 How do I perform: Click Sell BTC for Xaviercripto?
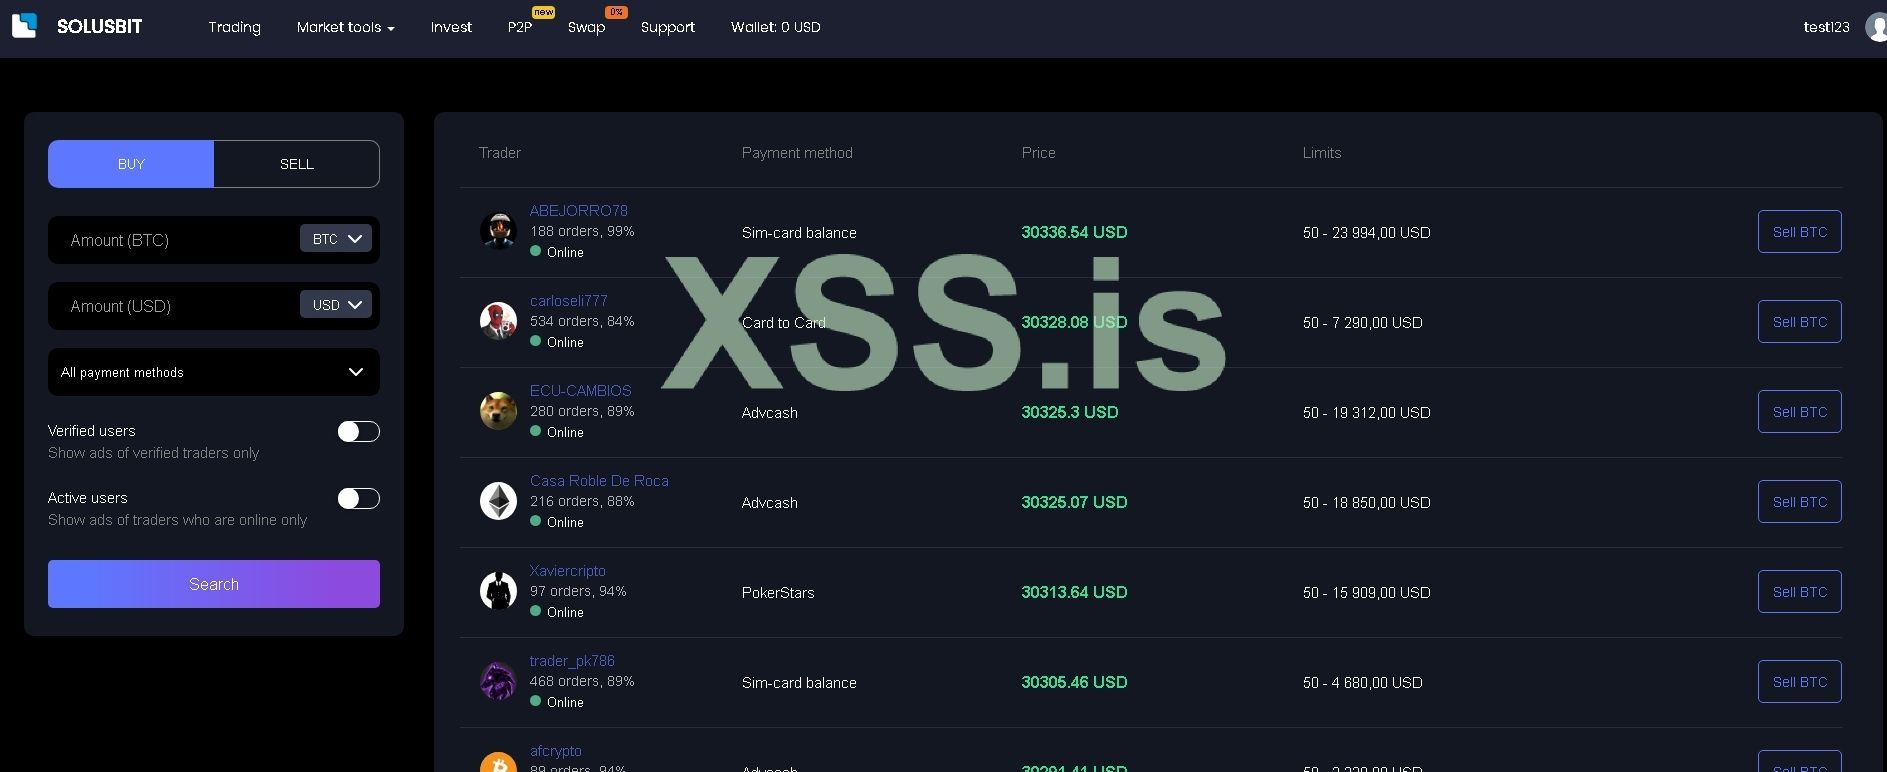(1799, 592)
